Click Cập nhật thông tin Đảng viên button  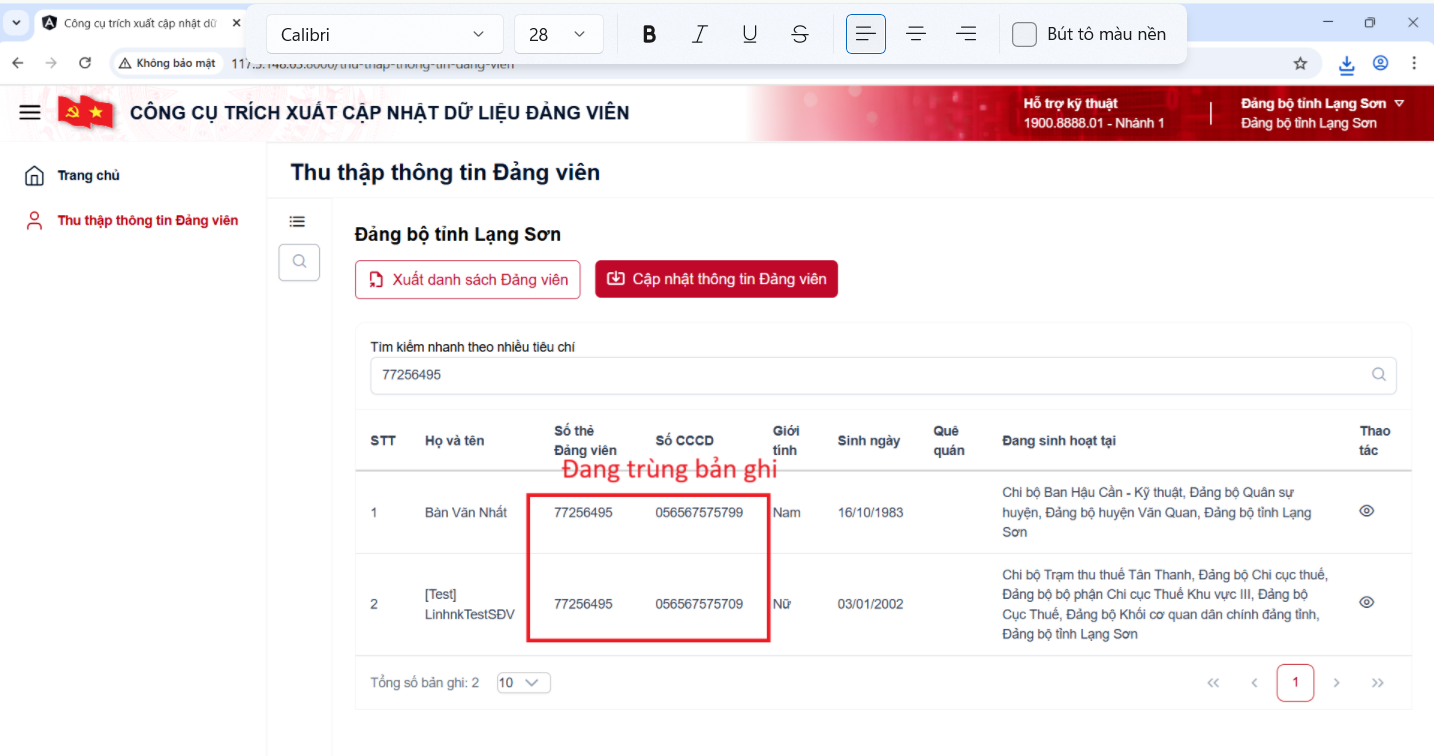716,279
